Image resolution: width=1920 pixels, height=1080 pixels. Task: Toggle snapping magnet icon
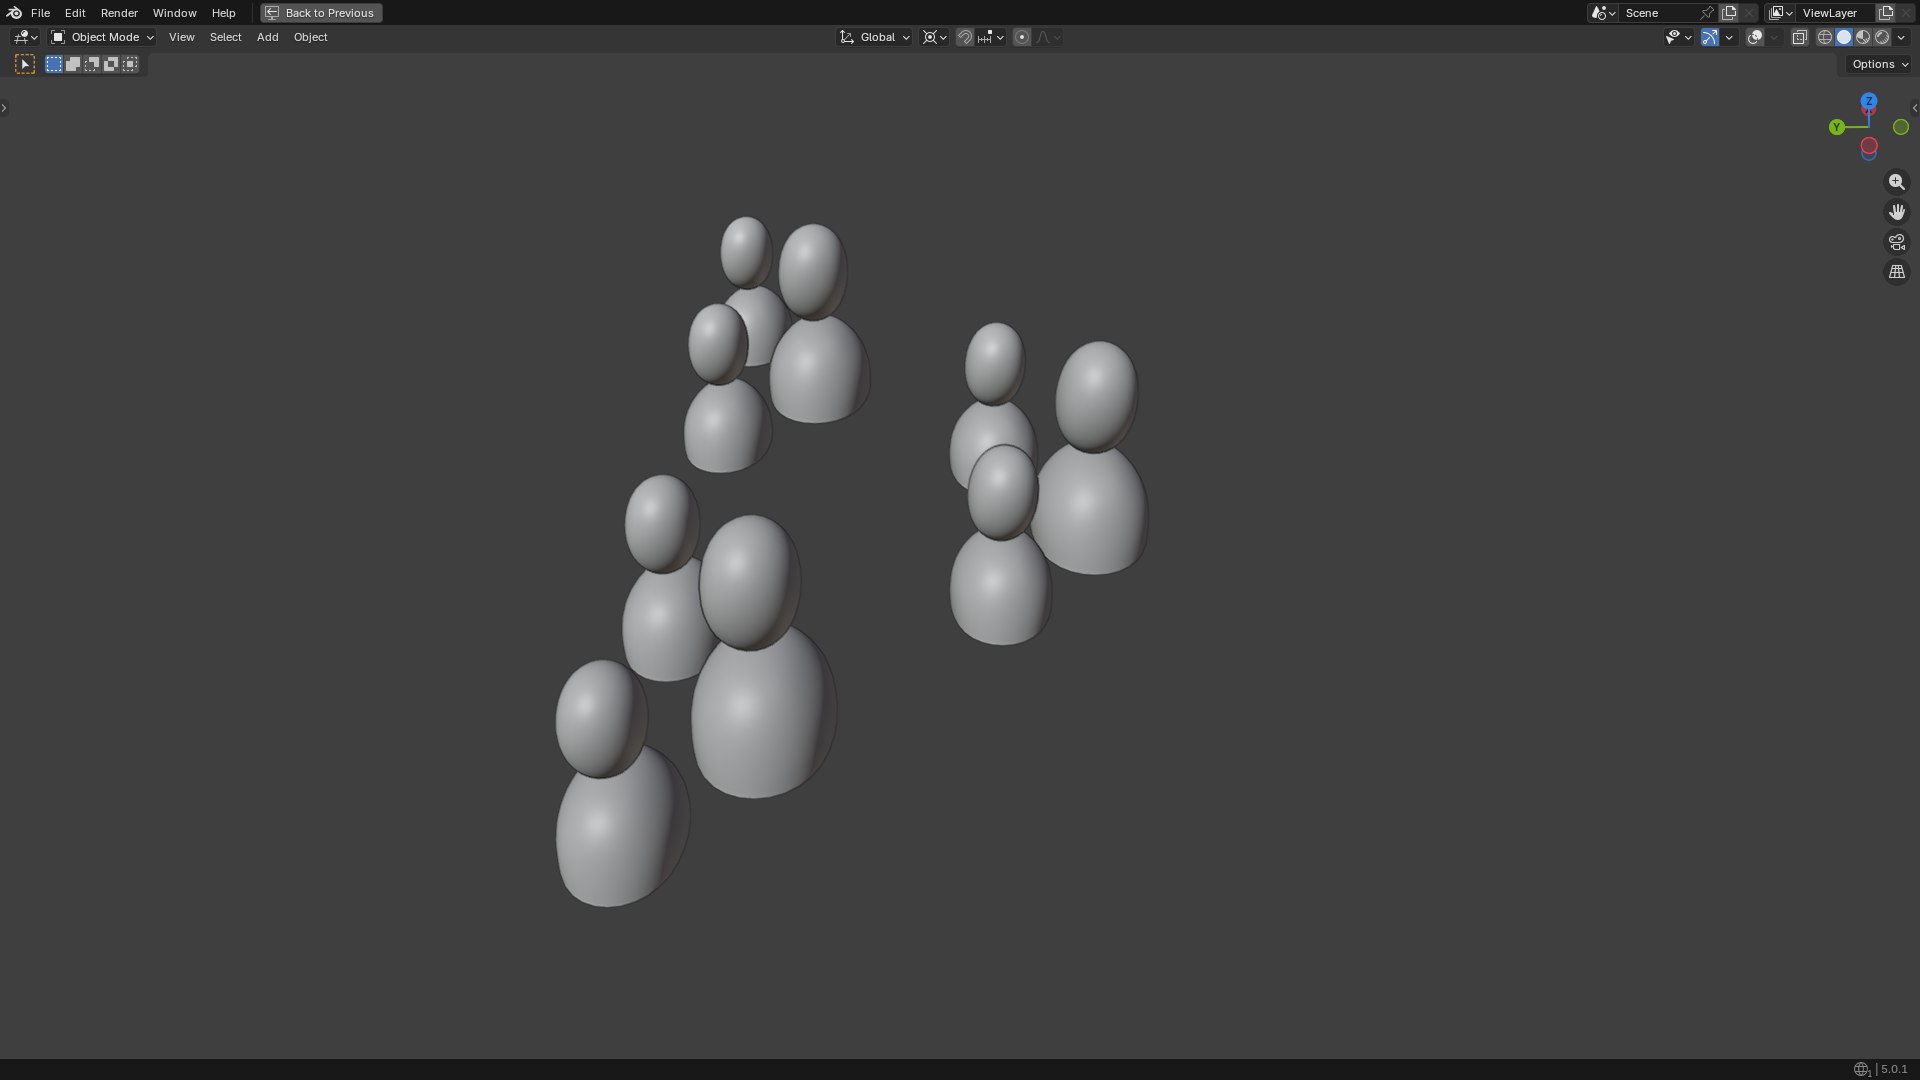(965, 37)
